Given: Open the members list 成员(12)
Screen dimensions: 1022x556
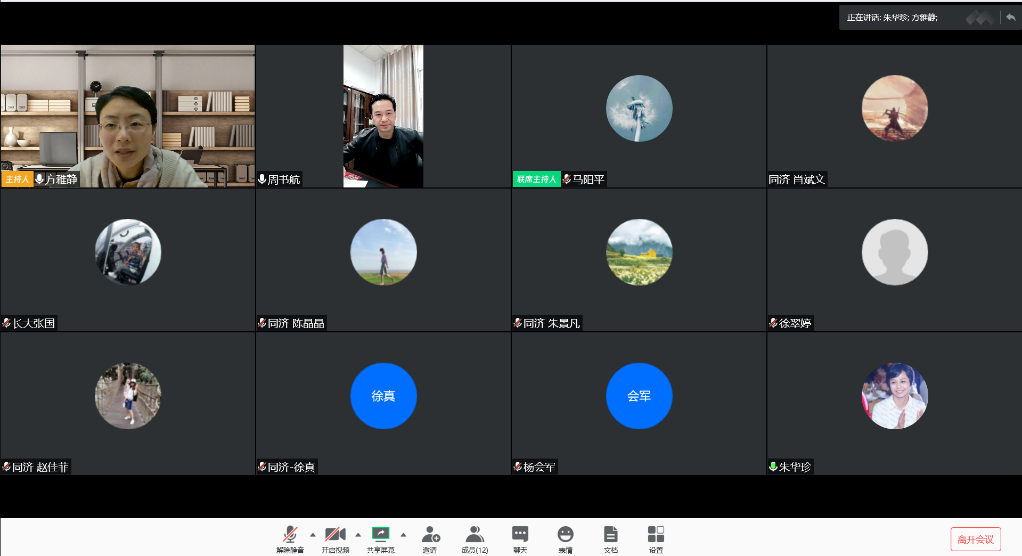Looking at the screenshot, I should [x=475, y=537].
